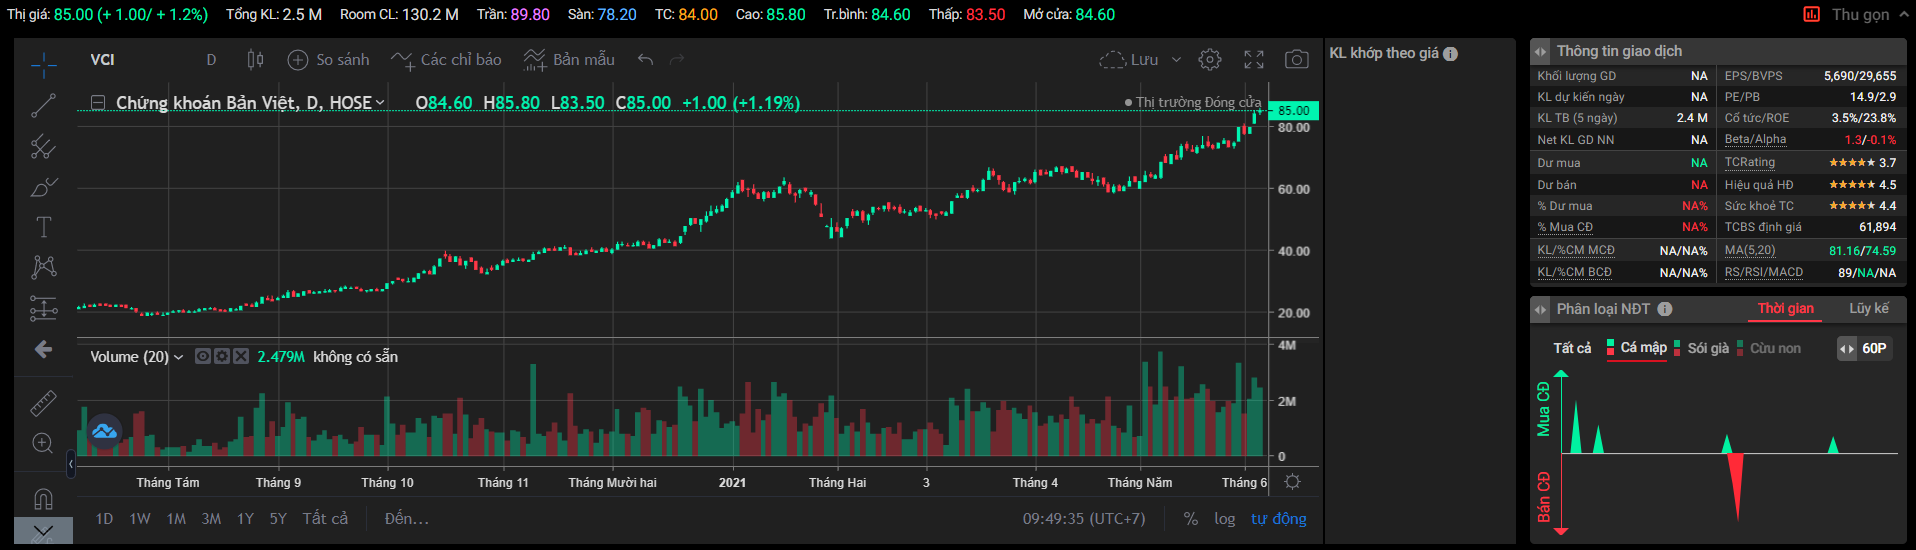Select the Sói già investor filter
Screen dimensions: 1916x550
1707,348
